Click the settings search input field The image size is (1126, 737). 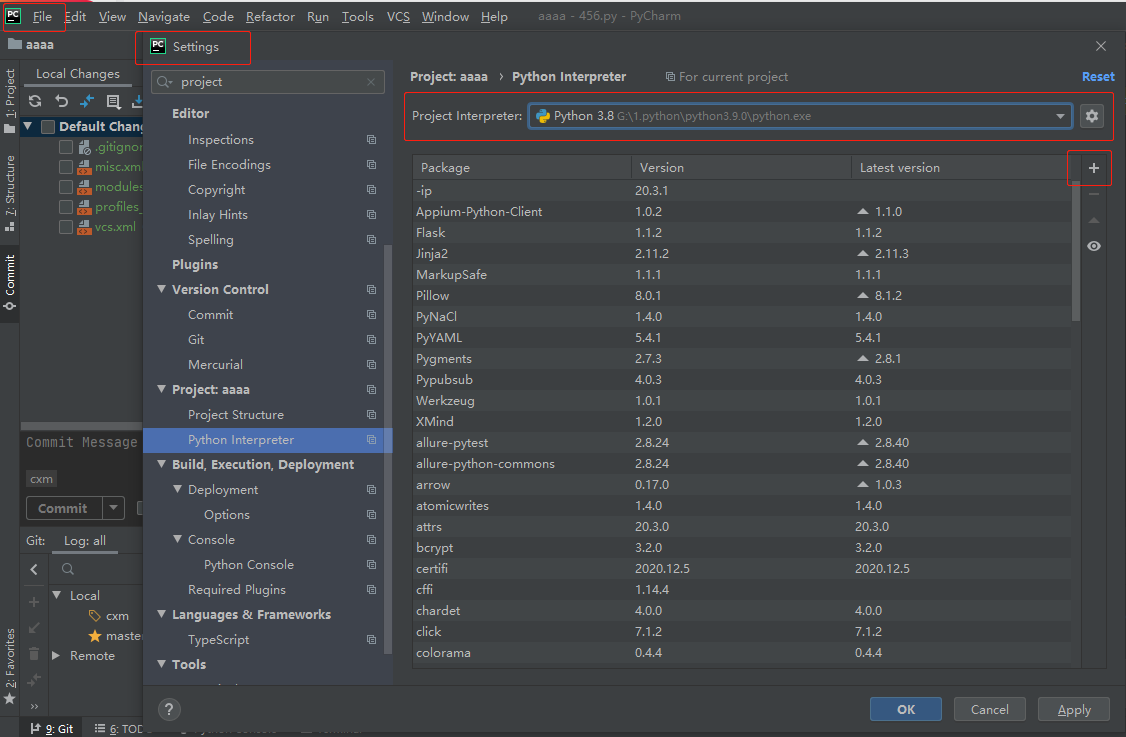268,82
